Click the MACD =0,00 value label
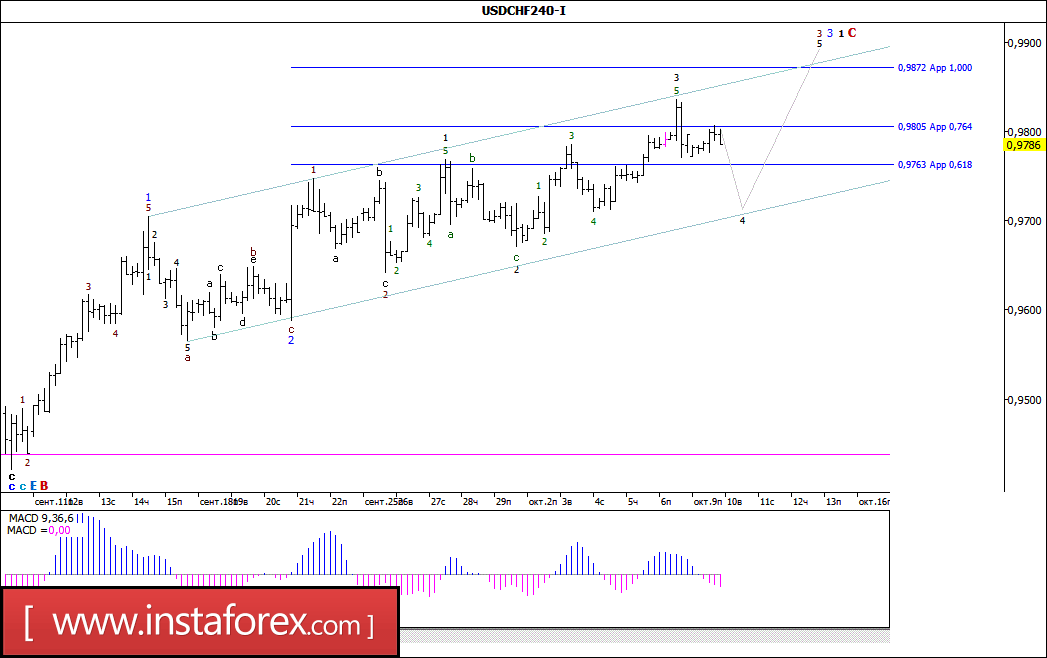 tap(39, 530)
